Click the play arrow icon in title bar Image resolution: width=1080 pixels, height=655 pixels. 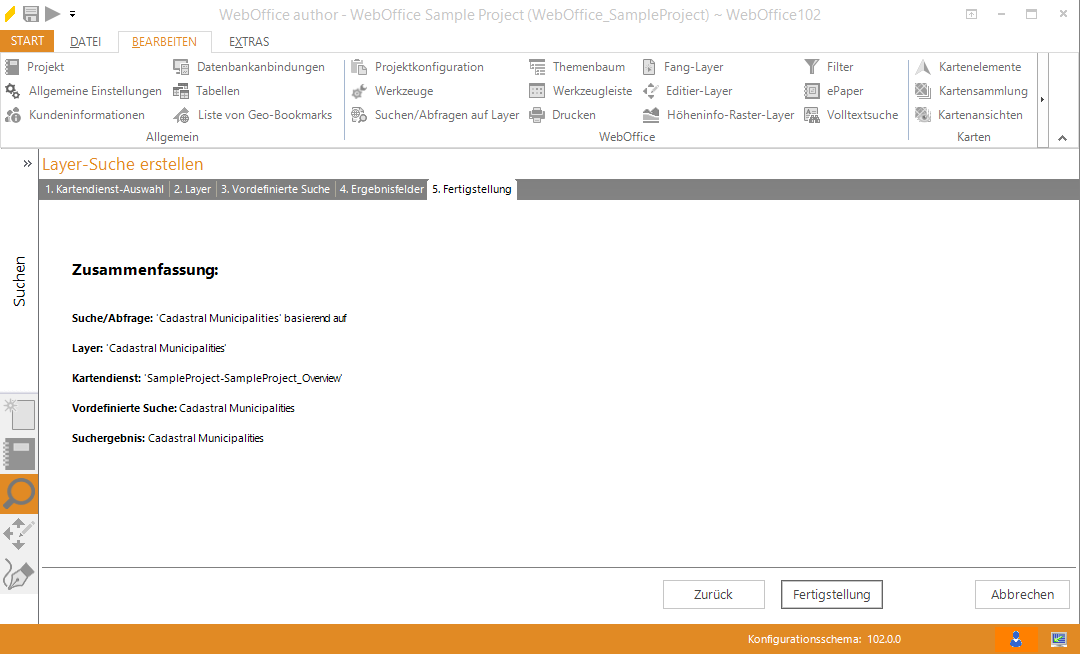53,14
